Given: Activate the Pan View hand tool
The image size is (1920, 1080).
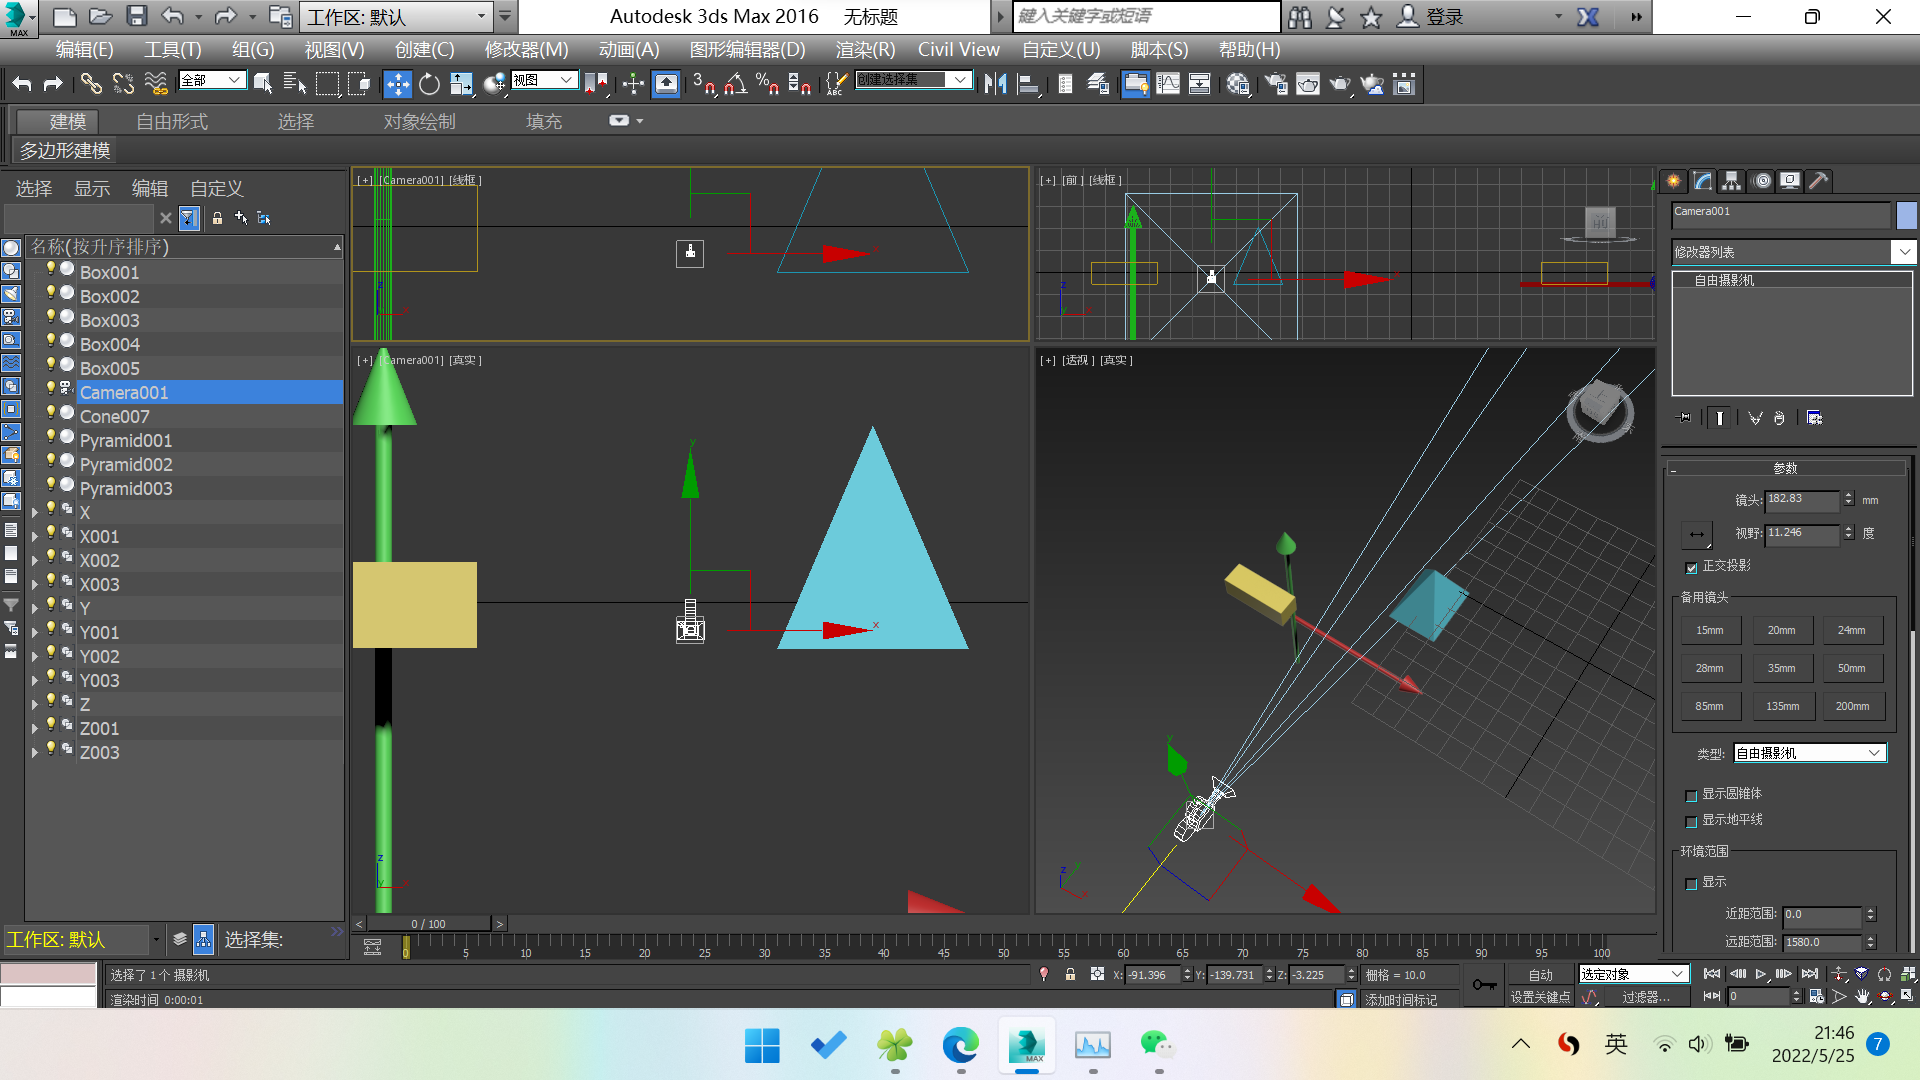Looking at the screenshot, I should click(1863, 996).
